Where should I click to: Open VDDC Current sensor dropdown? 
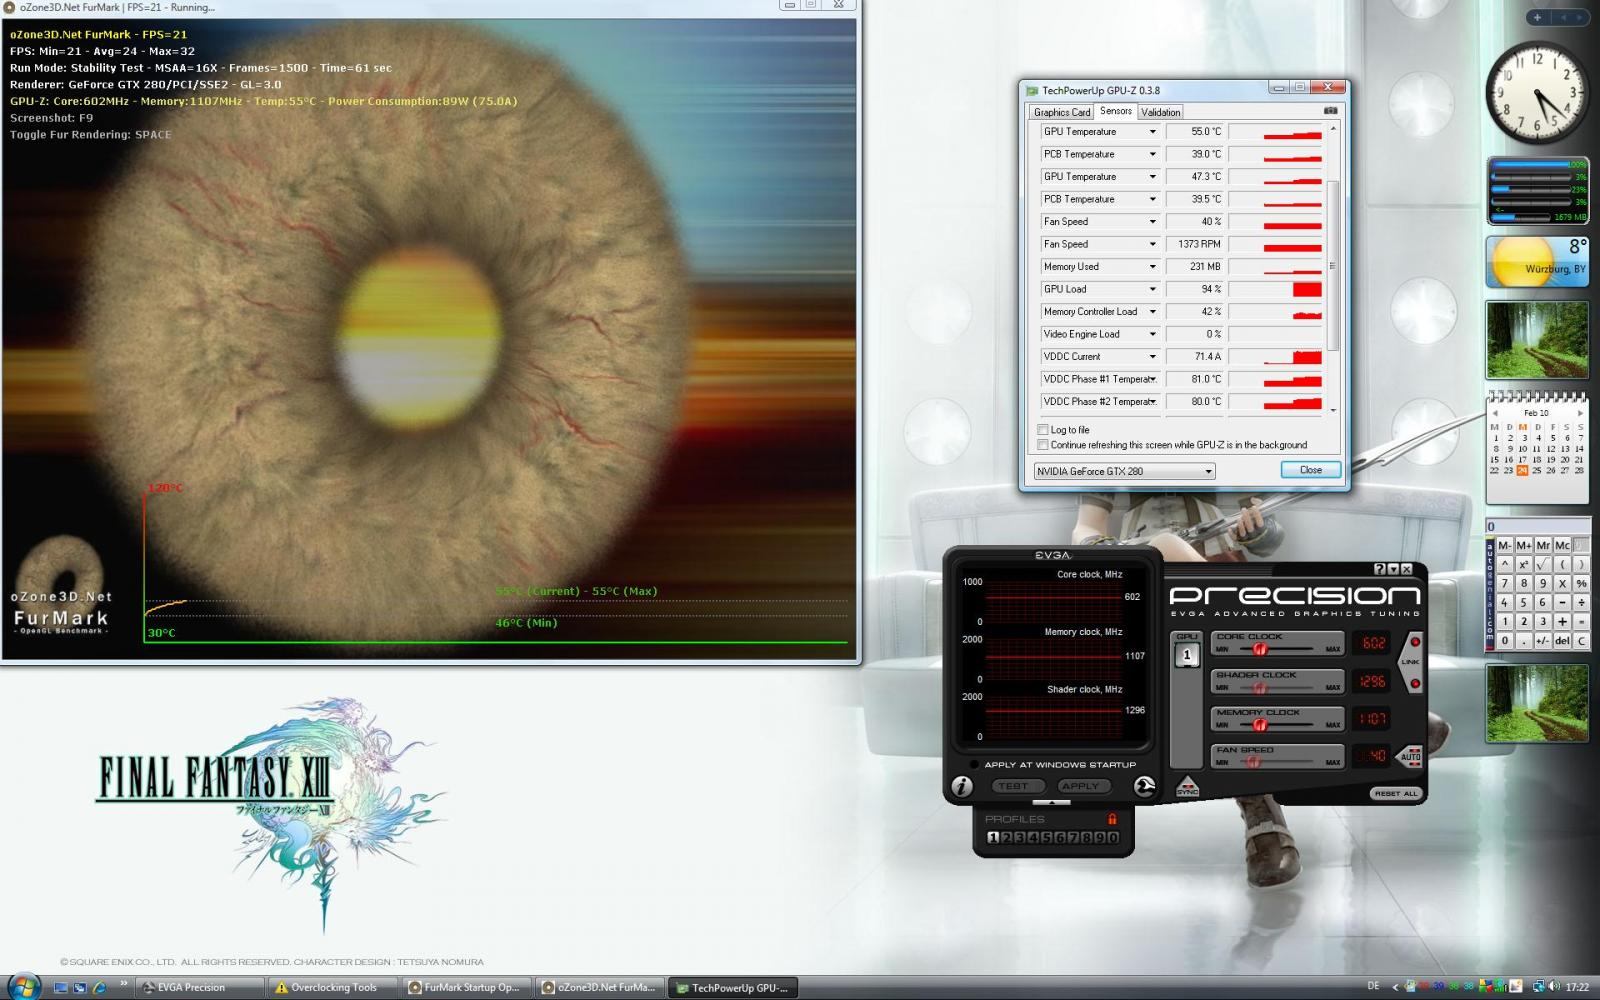(x=1152, y=357)
